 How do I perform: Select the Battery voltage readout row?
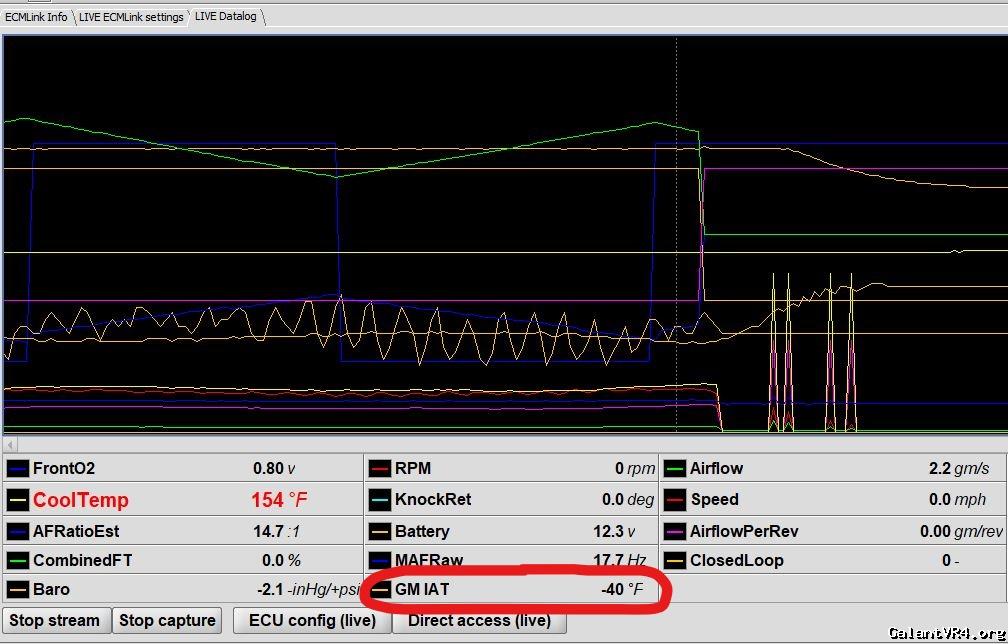pos(510,531)
